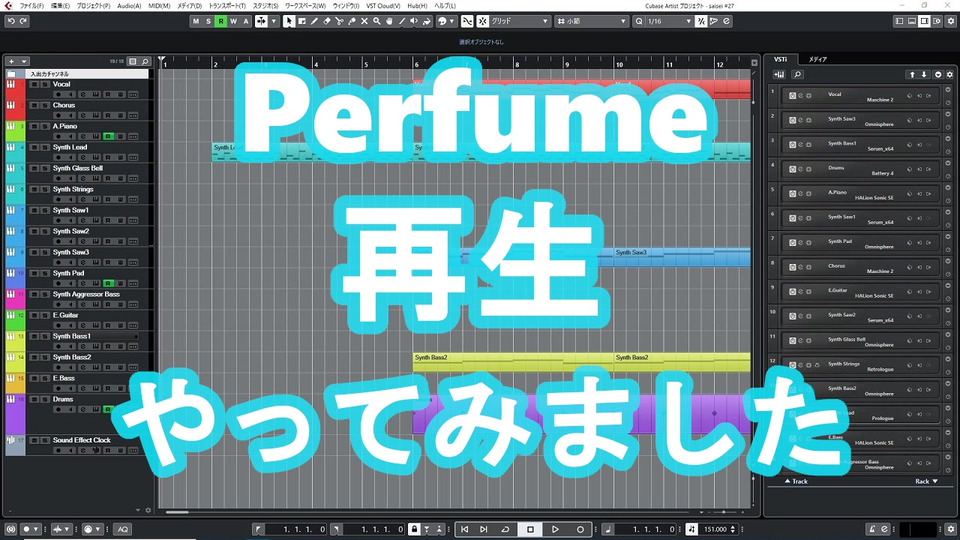Viewport: 960px width, 540px height.
Task: Open the track list search magnifier
Action: (145, 61)
